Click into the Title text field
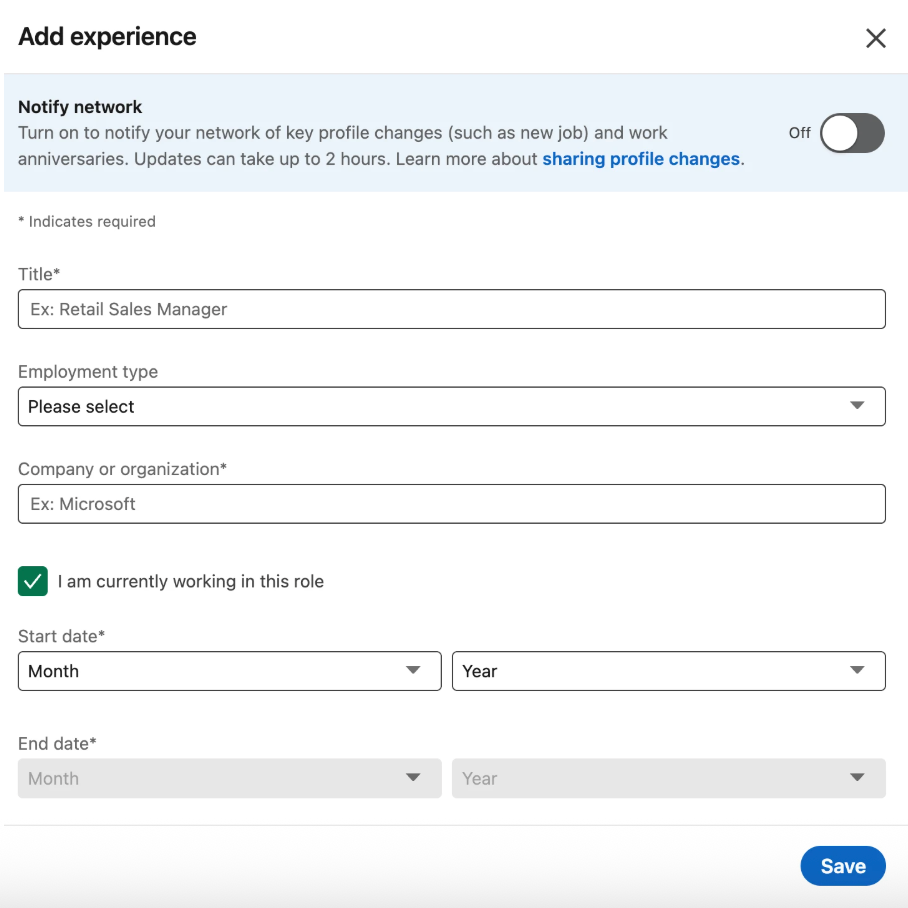Screen dimensions: 908x908 tap(451, 310)
